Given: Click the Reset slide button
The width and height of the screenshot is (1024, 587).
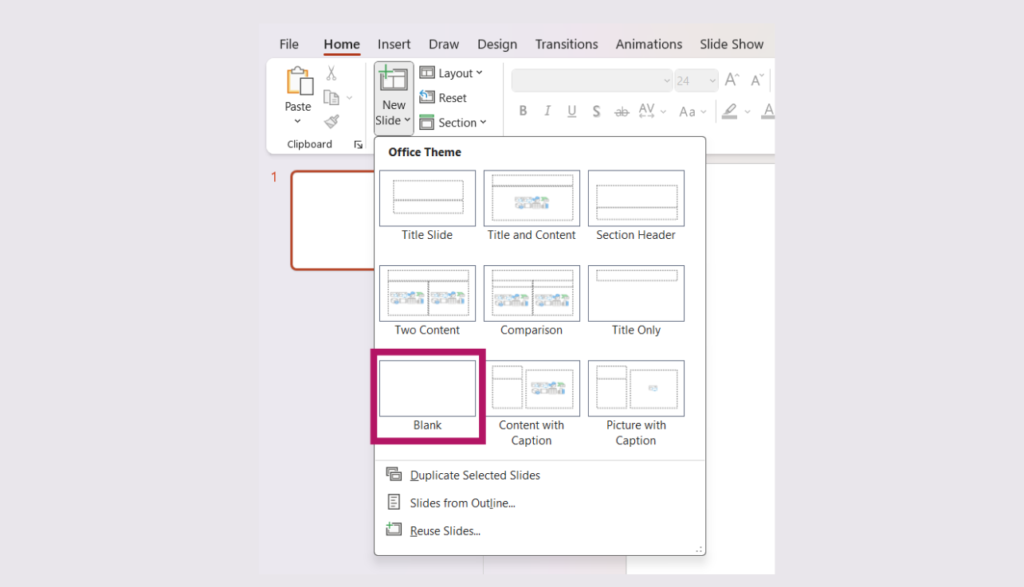Looking at the screenshot, I should coord(444,97).
